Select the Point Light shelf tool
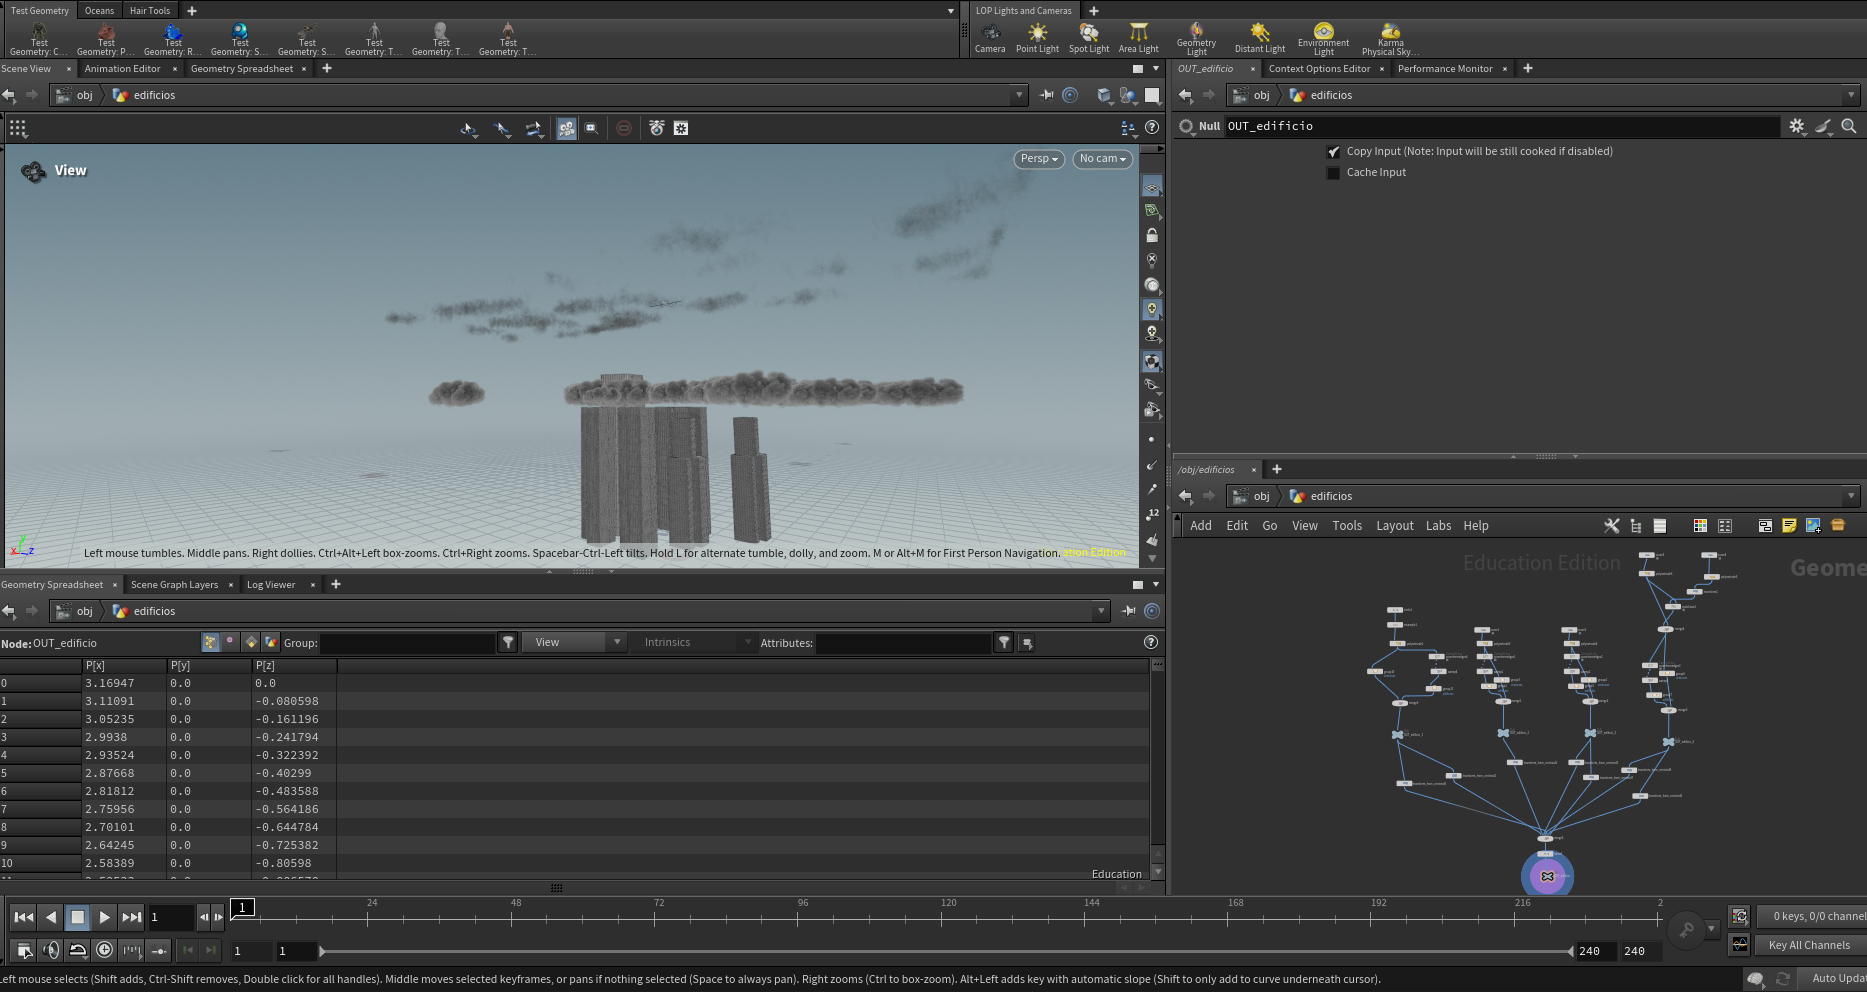The height and width of the screenshot is (992, 1867). 1037,38
